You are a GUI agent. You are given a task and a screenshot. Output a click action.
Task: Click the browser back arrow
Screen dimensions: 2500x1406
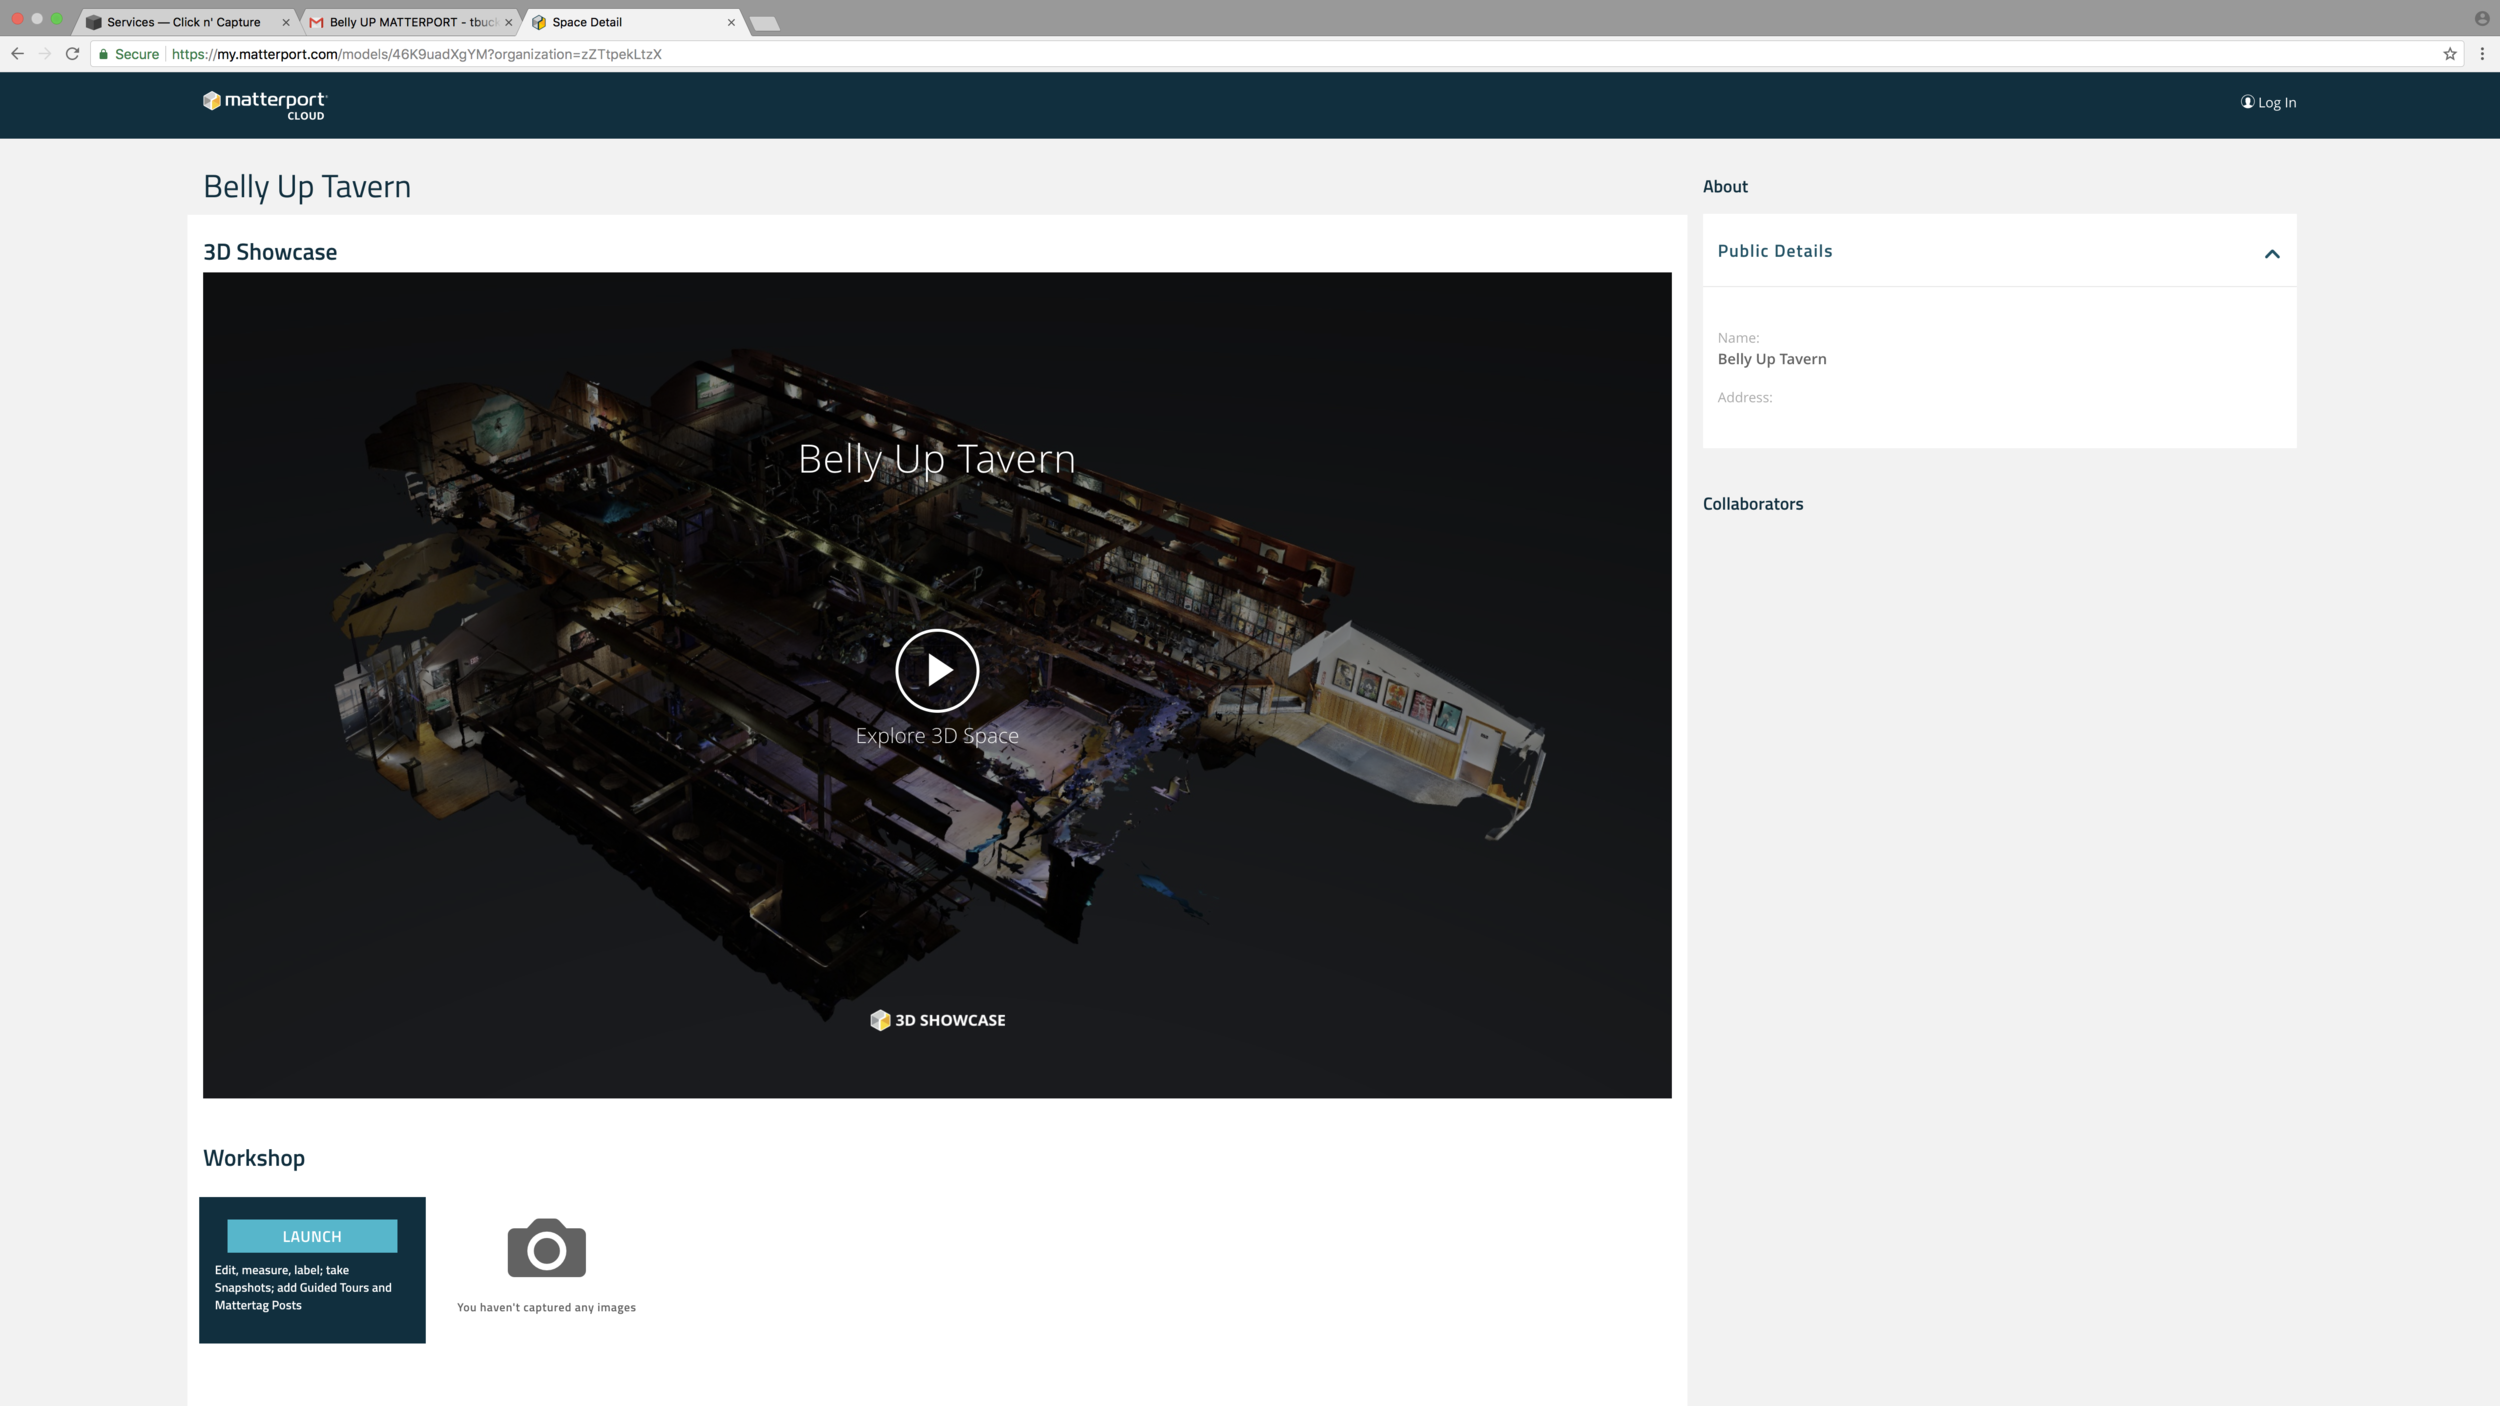17,54
